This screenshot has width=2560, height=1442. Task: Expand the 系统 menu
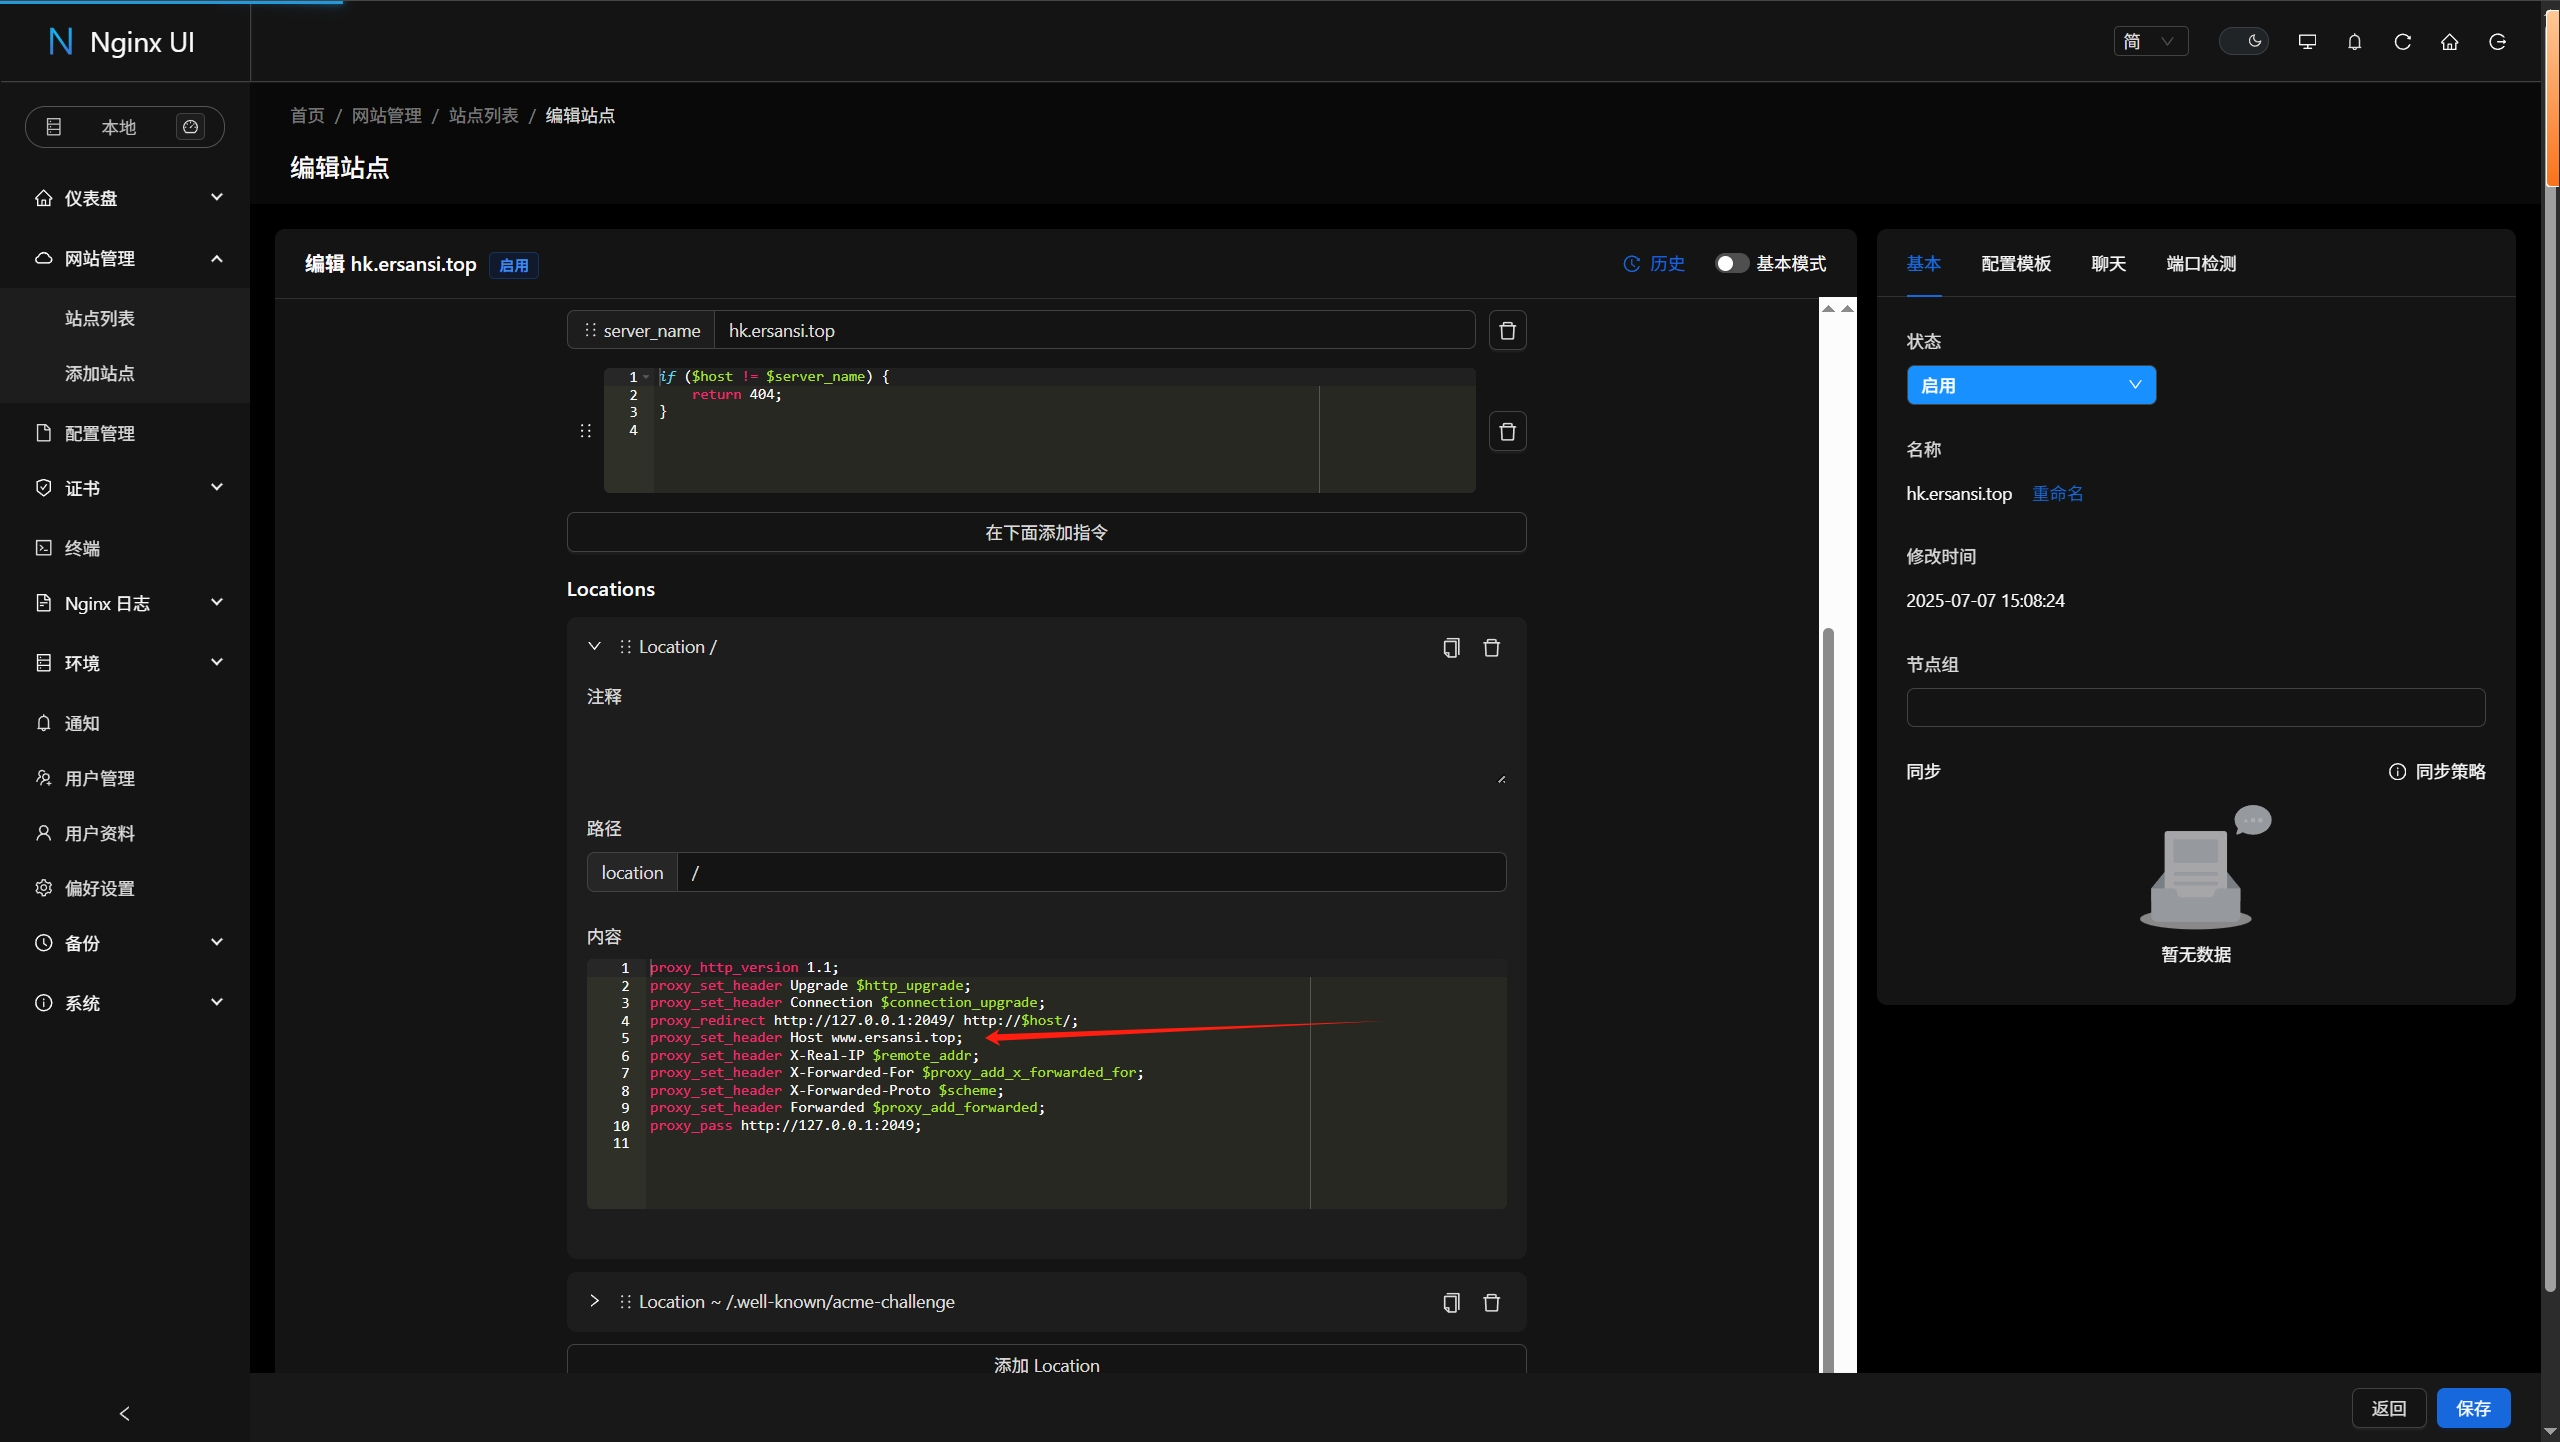tap(125, 1003)
